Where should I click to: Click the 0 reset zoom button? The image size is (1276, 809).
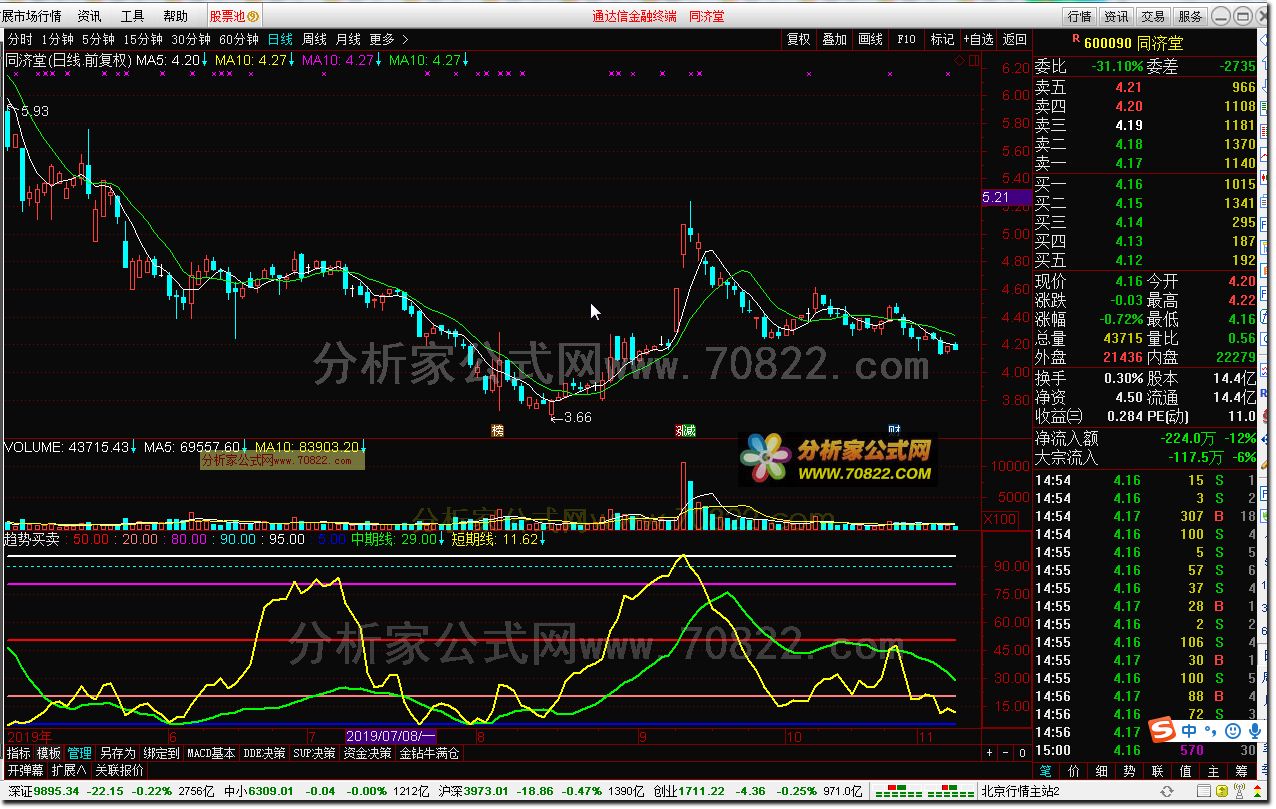pyautogui.click(x=1021, y=753)
